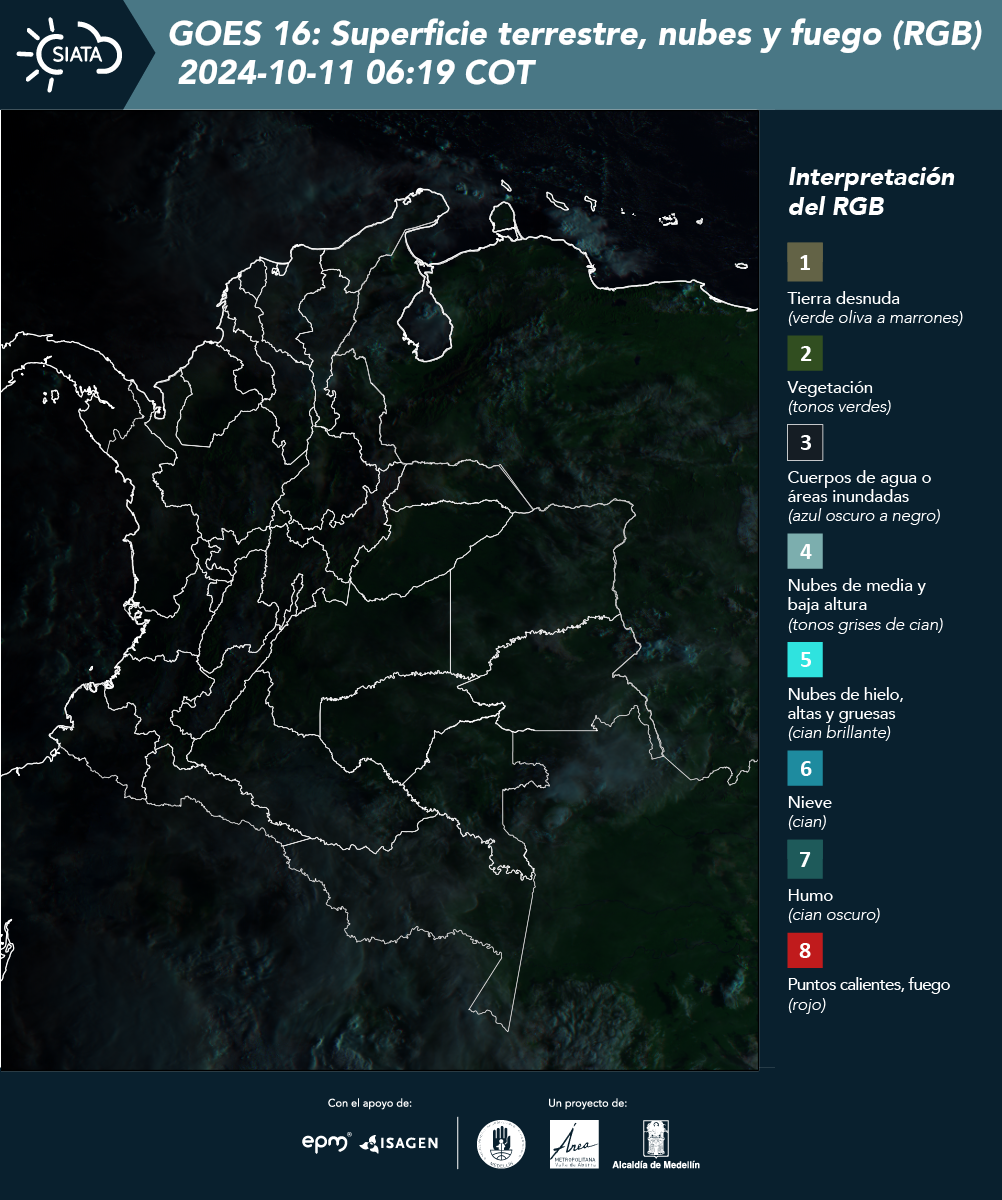The image size is (1002, 1200).
Task: Click 'Con el apoyo de:' text
Action: point(370,1103)
